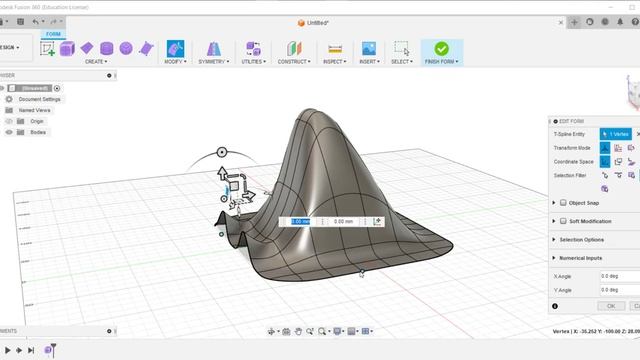Image resolution: width=640 pixels, height=360 pixels.
Task: Select second Coordinate Space icon
Action: click(x=618, y=162)
